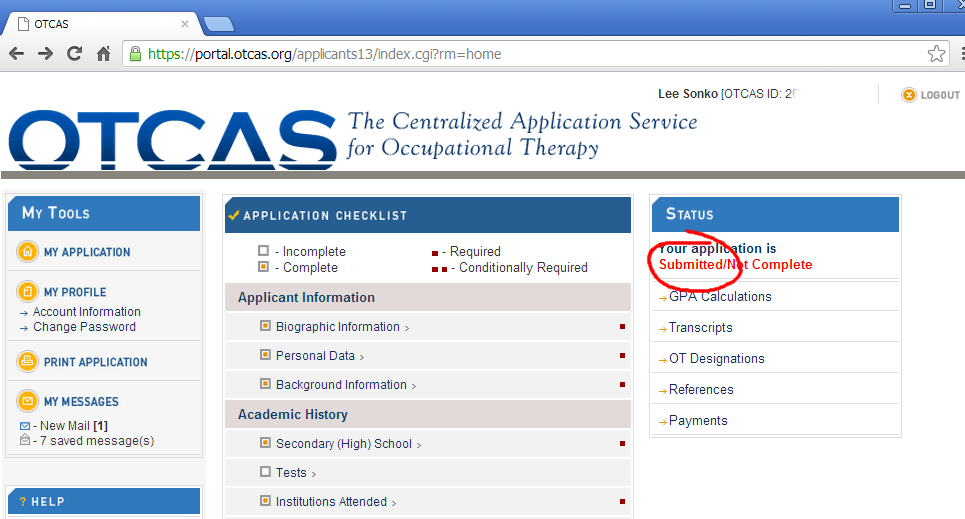Click the Background Information complete checkbox

point(265,384)
